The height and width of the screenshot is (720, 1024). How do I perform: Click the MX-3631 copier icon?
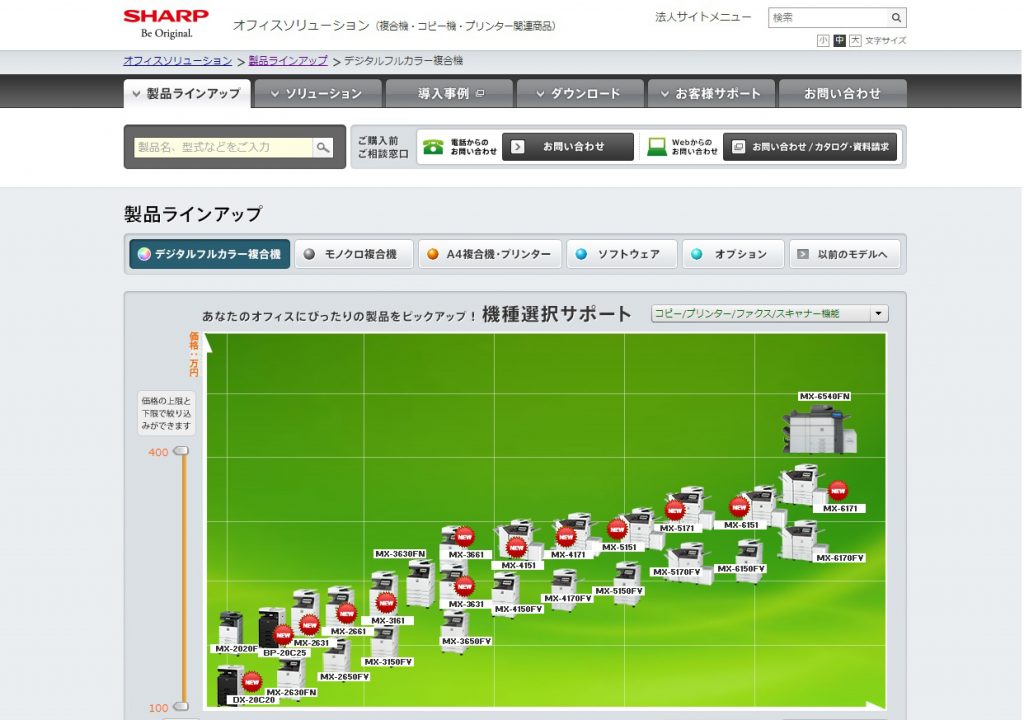click(x=455, y=583)
